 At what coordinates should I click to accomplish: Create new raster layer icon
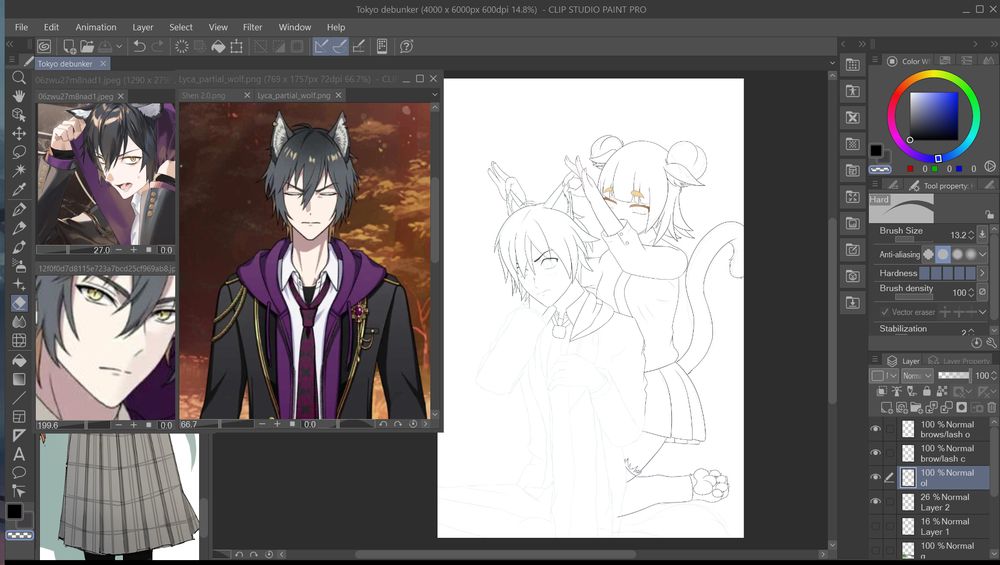pyautogui.click(x=886, y=407)
